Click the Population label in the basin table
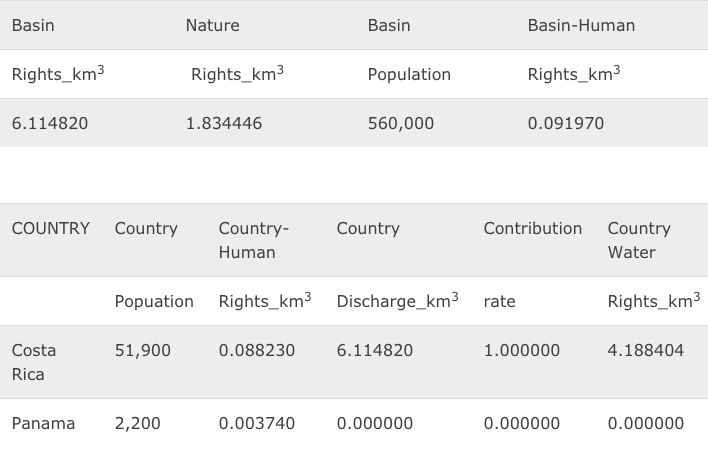708x456 pixels. [x=409, y=74]
